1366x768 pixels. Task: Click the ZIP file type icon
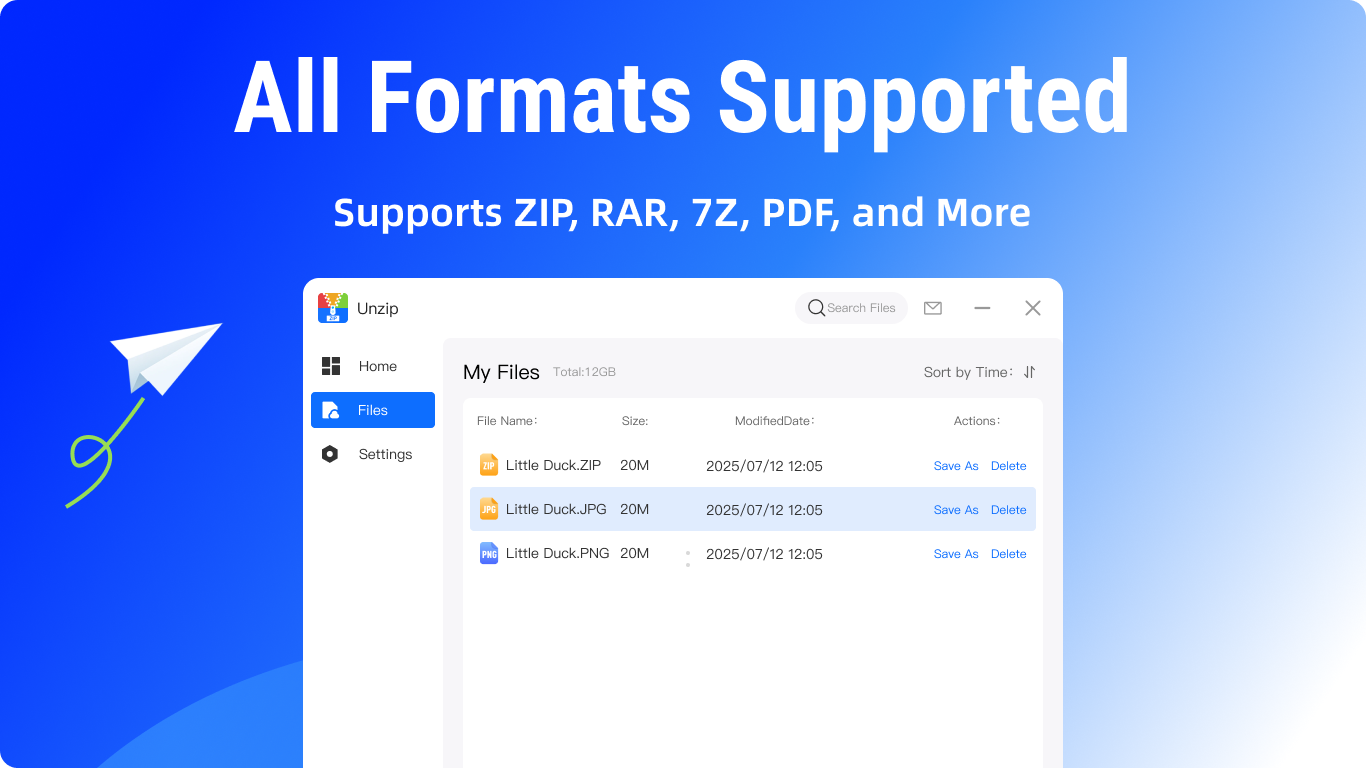click(x=489, y=465)
